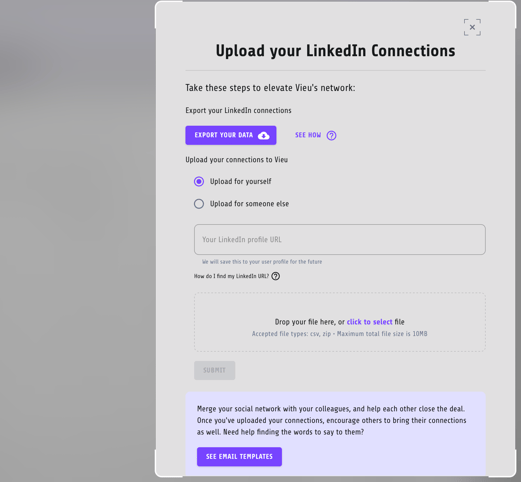Click the Export Your Data button
This screenshot has width=521, height=482.
pos(231,135)
